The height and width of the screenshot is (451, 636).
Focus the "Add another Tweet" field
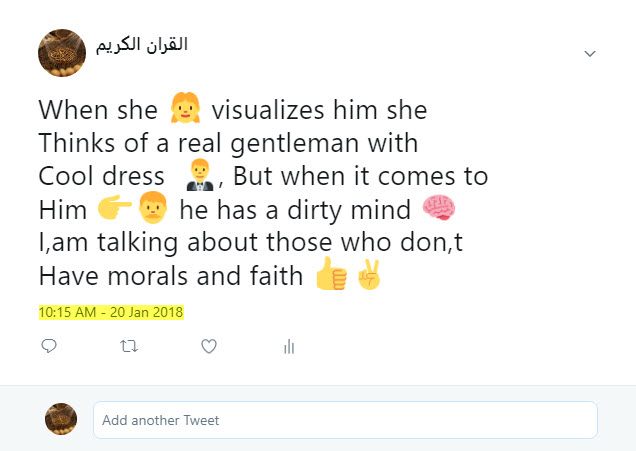(x=345, y=420)
